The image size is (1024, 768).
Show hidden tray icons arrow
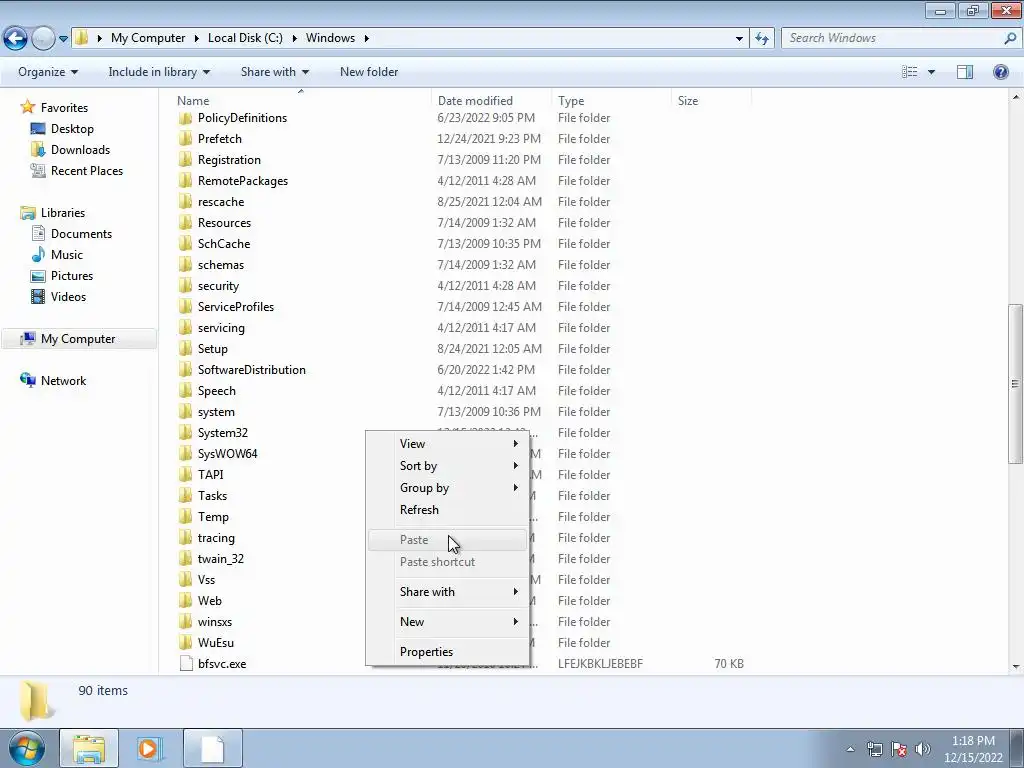coord(850,749)
